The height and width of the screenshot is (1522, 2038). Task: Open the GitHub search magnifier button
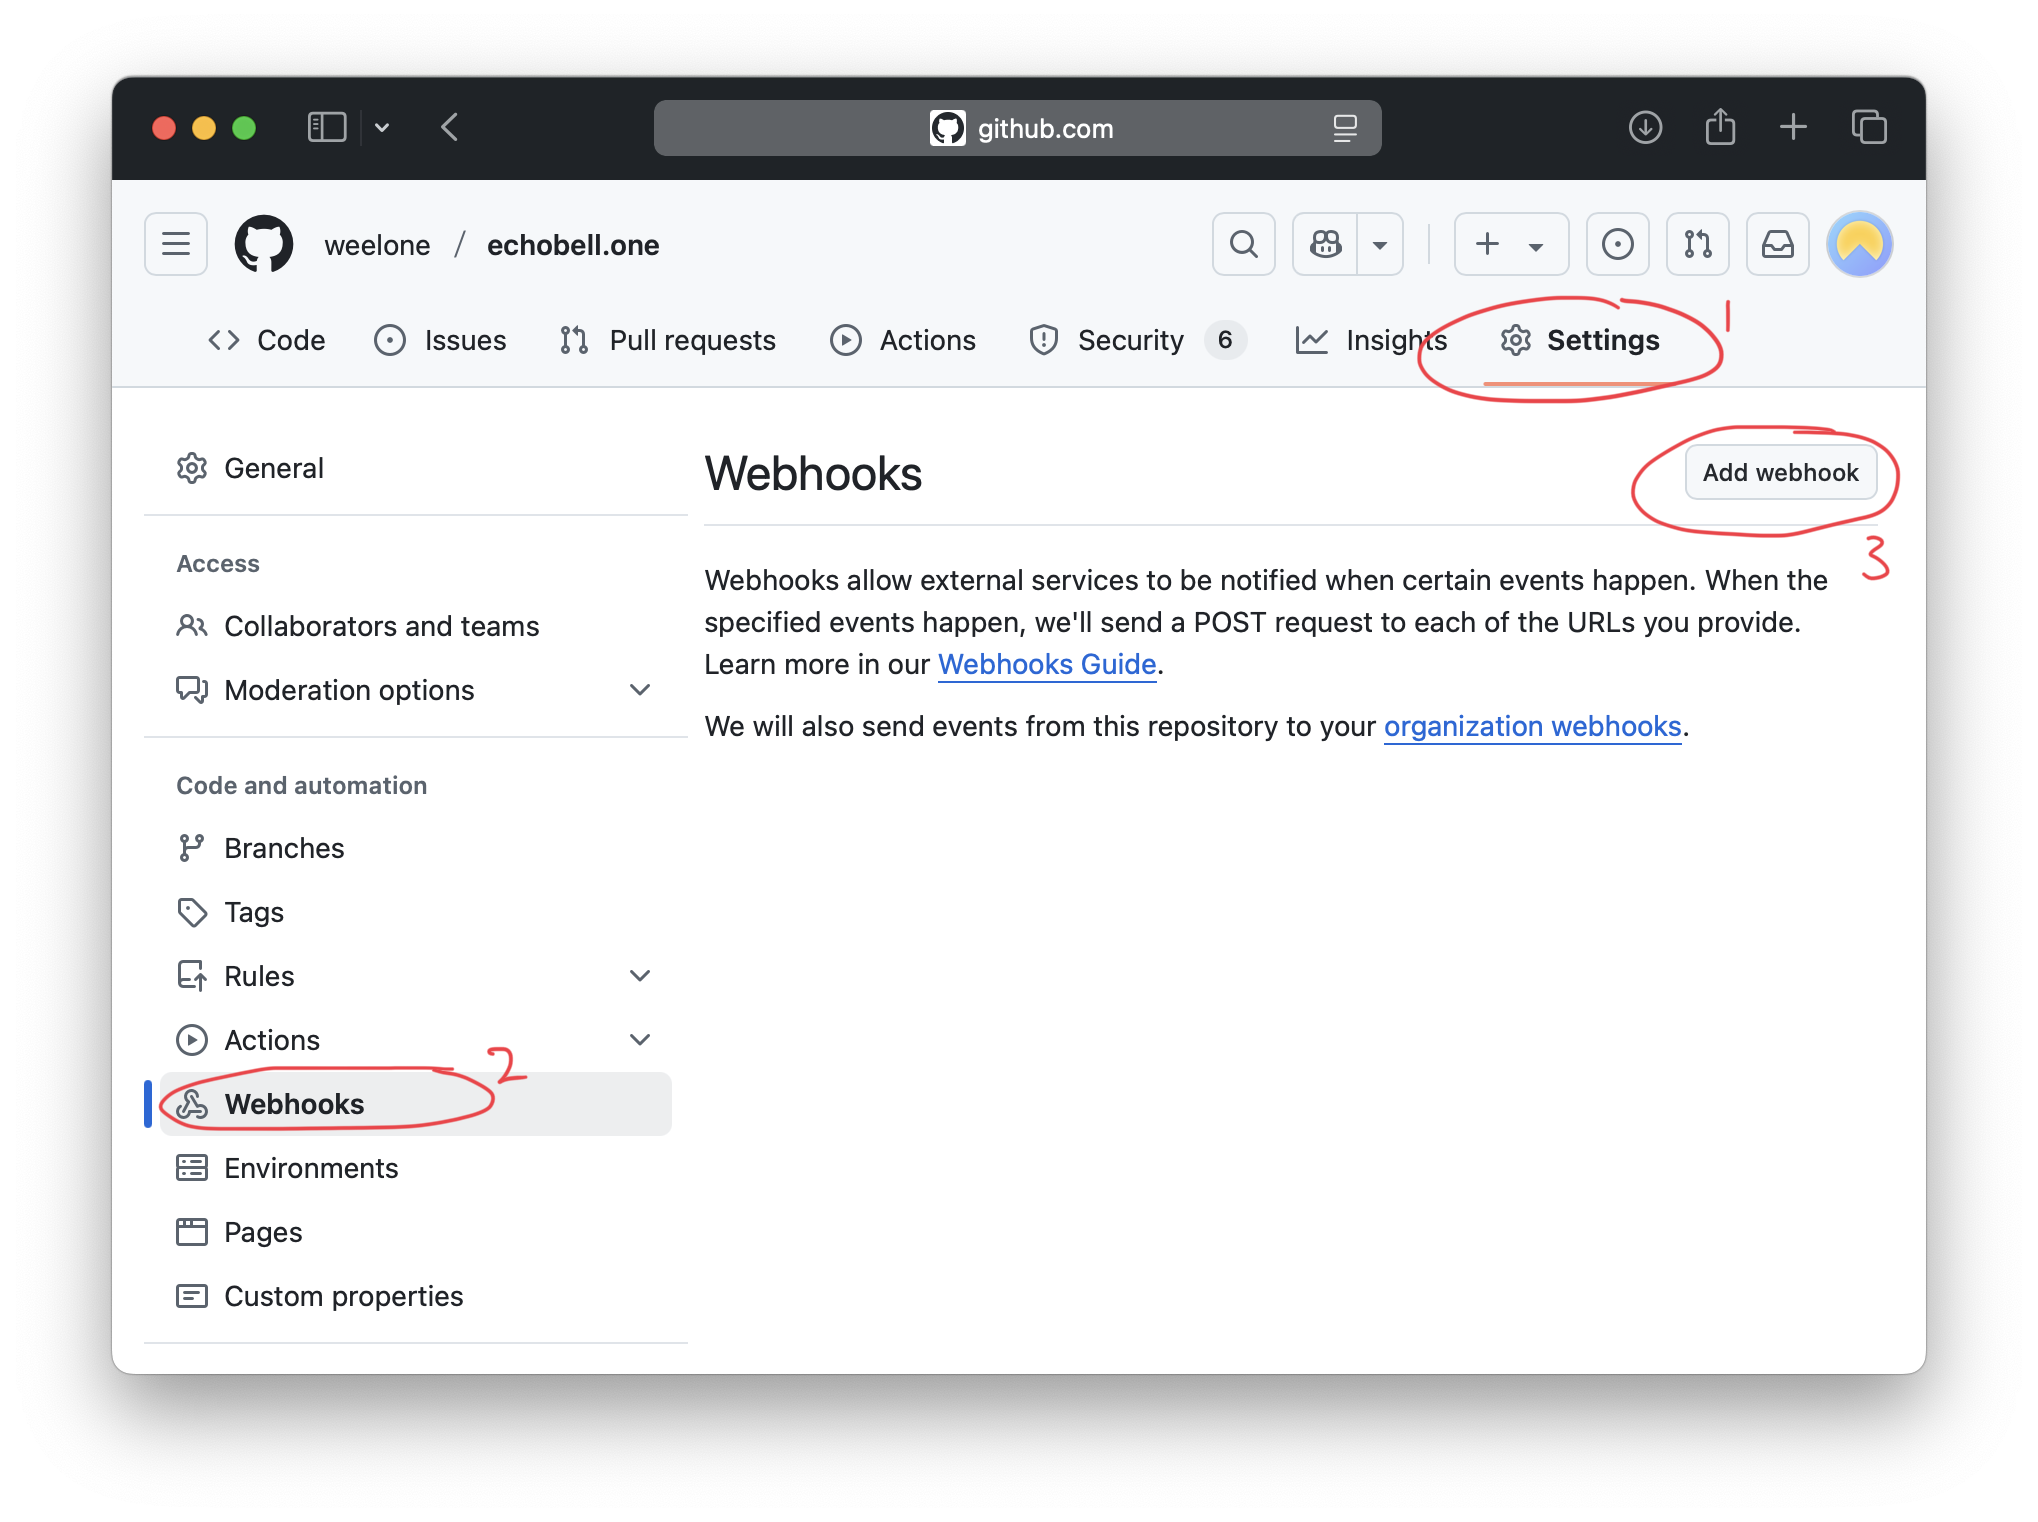(1244, 244)
